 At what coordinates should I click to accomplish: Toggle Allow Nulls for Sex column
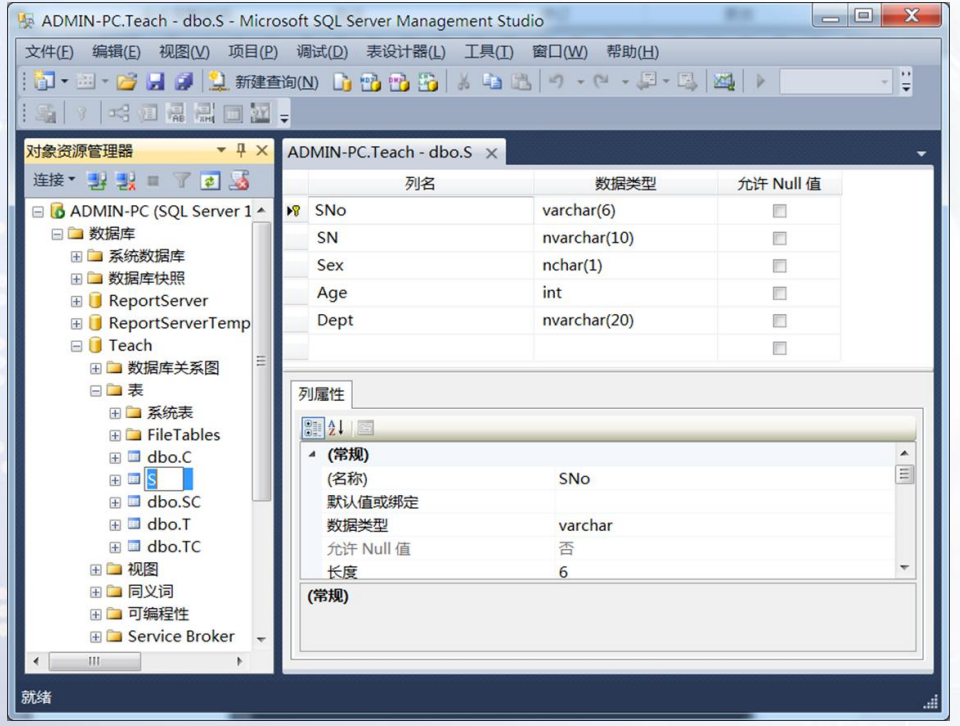pos(779,266)
